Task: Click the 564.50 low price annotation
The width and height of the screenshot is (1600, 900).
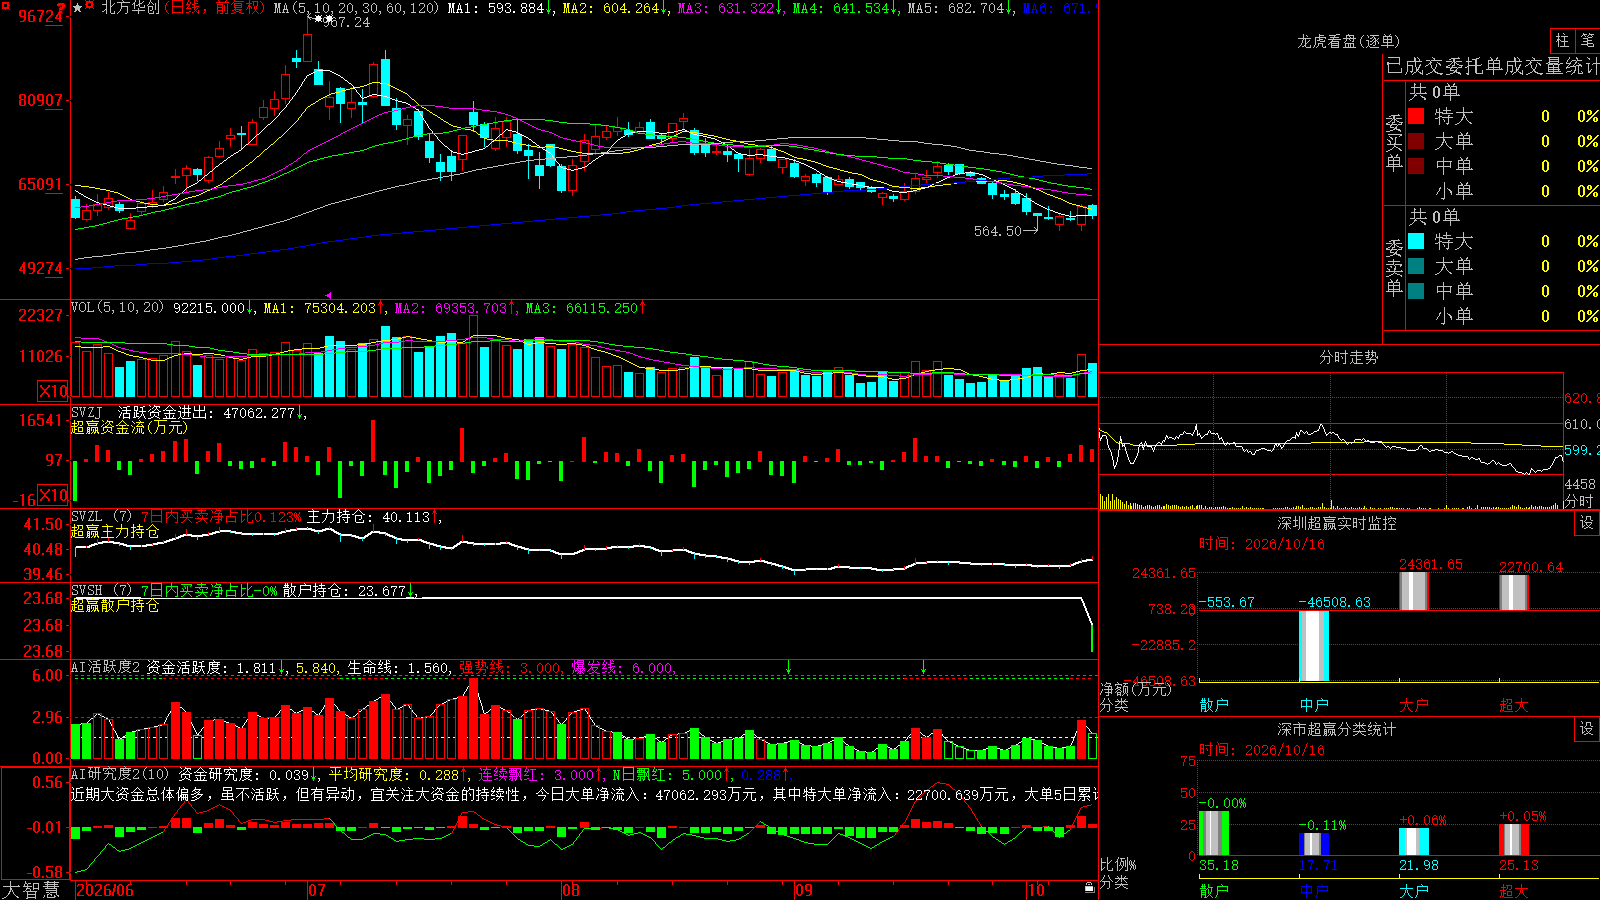Action: (x=998, y=231)
